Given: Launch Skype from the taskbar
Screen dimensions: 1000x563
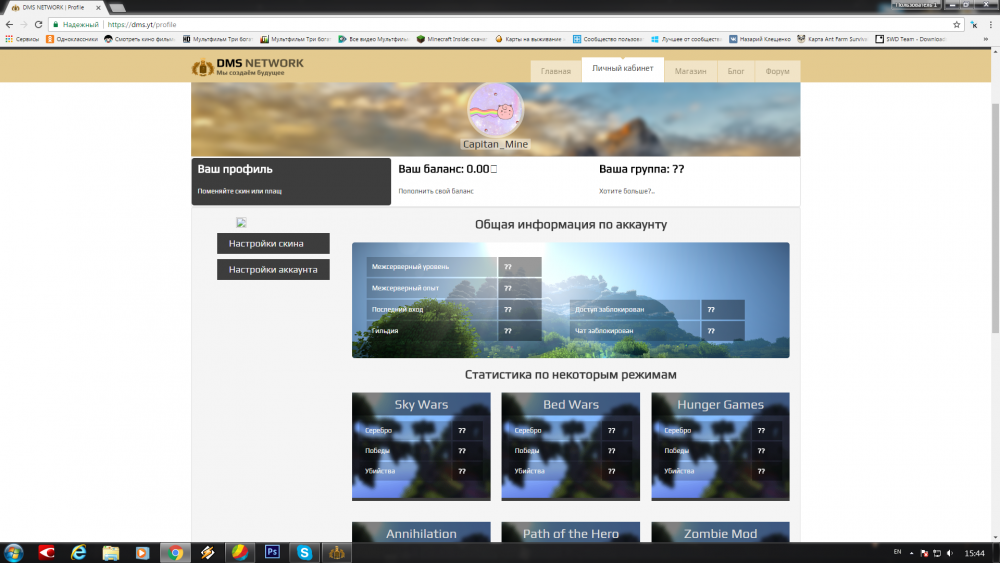Looking at the screenshot, I should 303,551.
